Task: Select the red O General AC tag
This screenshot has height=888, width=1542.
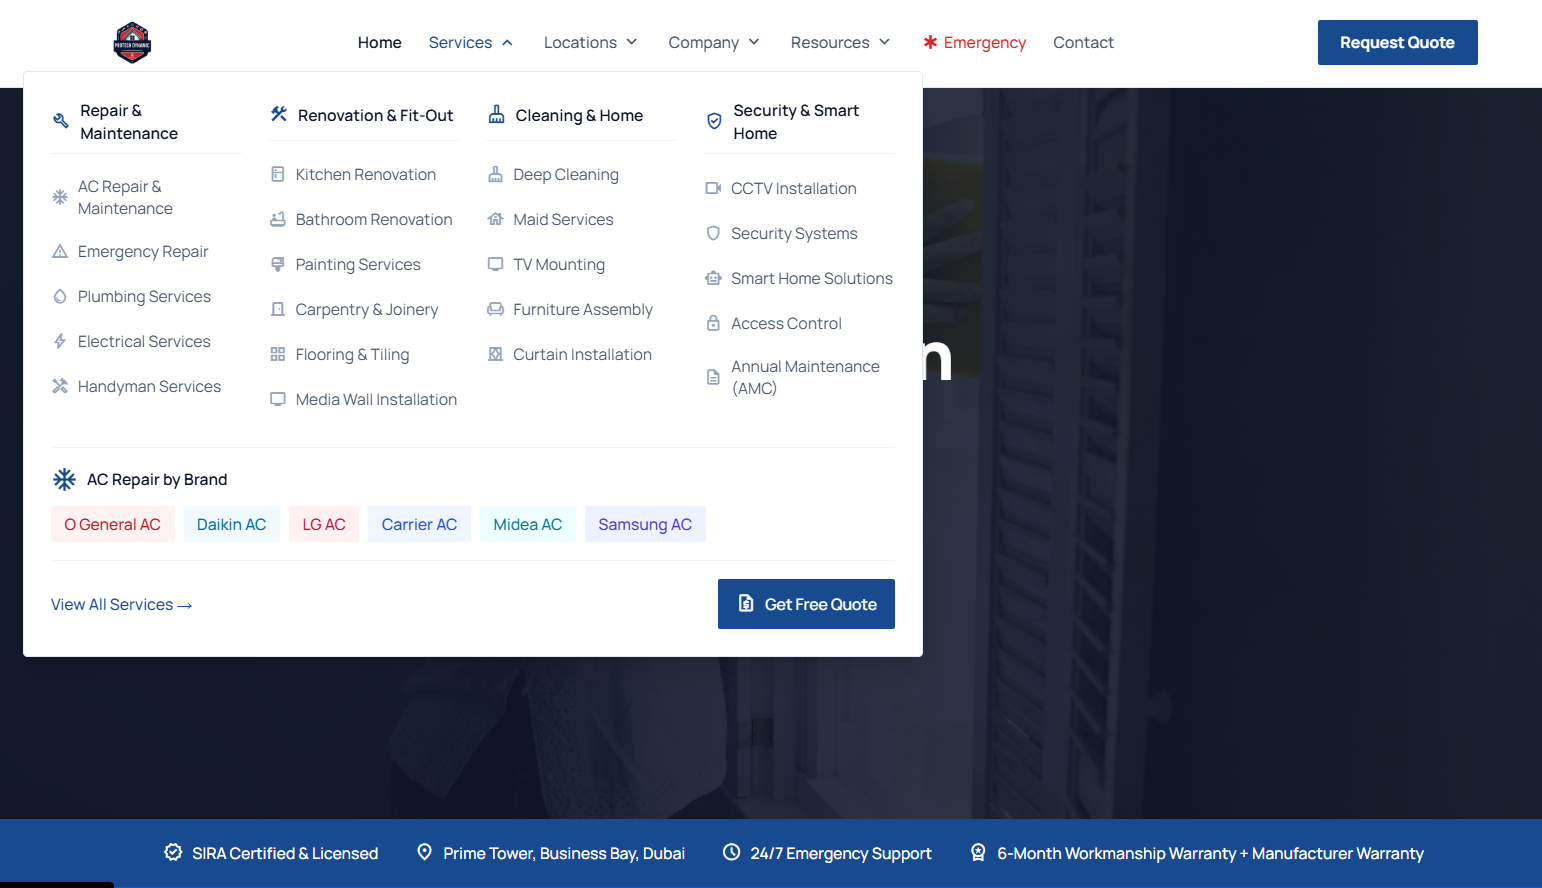Action: (x=112, y=524)
